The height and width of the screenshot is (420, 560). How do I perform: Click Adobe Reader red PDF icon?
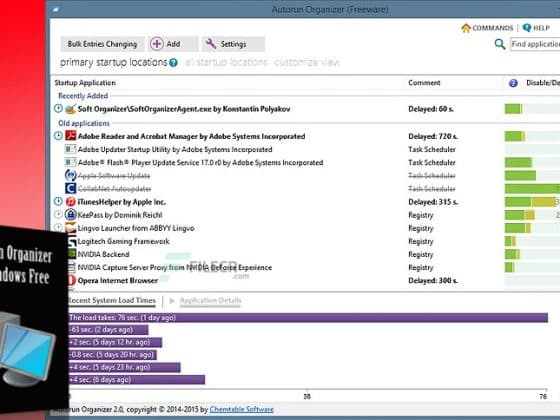tap(70, 136)
